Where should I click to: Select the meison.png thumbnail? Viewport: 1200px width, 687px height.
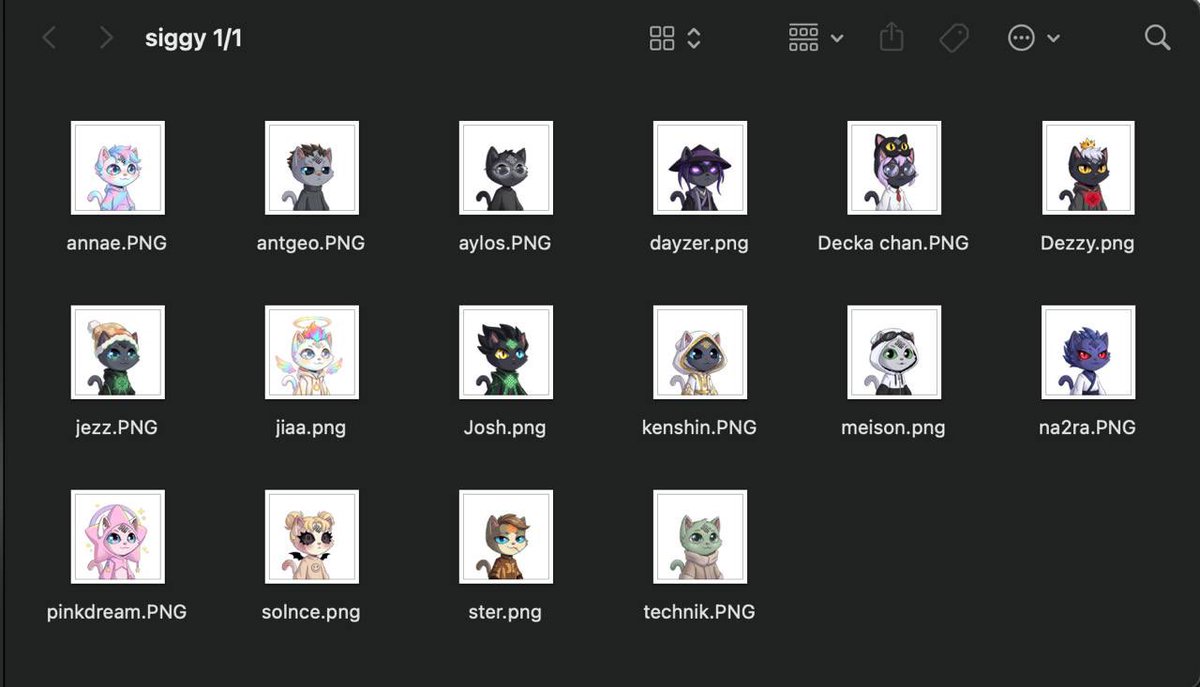tap(894, 352)
